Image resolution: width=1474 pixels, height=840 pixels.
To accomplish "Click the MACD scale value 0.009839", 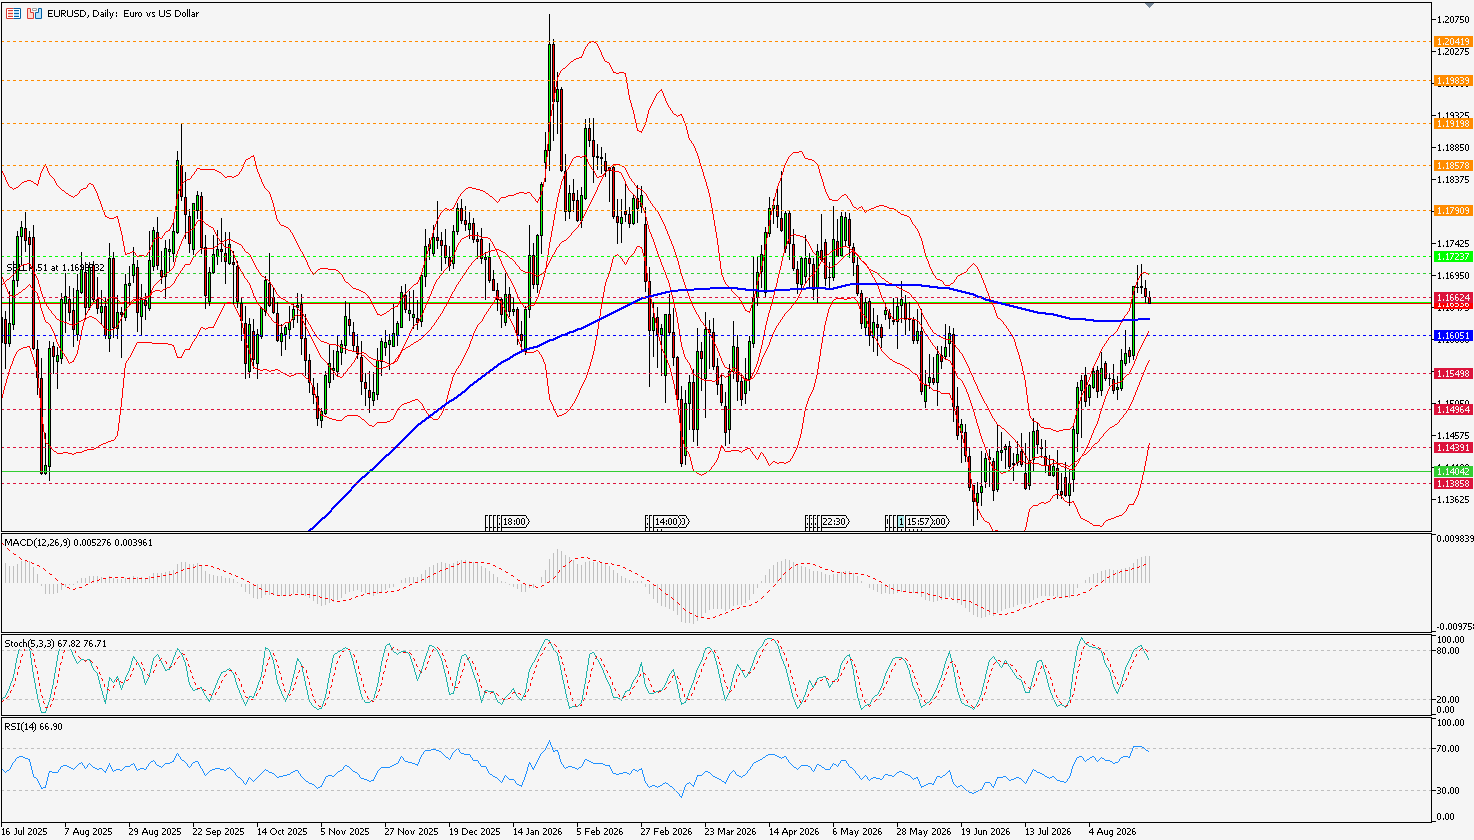I will click(1453, 539).
